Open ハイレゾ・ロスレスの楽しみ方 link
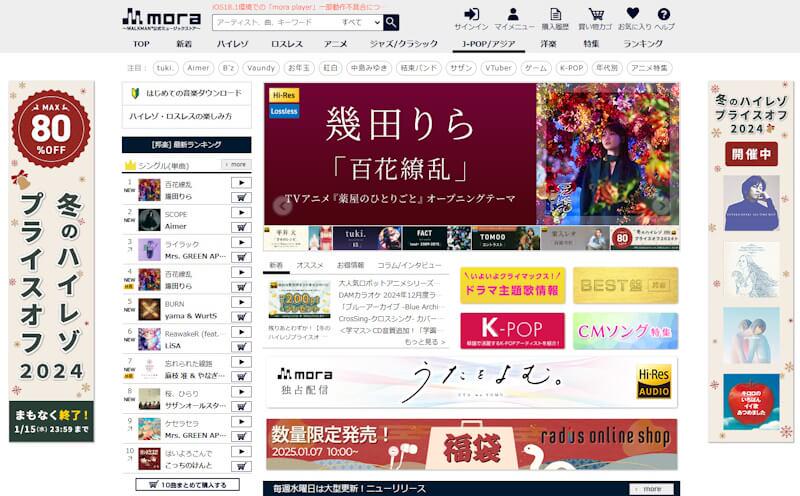This screenshot has height=496, width=800. 187,116
